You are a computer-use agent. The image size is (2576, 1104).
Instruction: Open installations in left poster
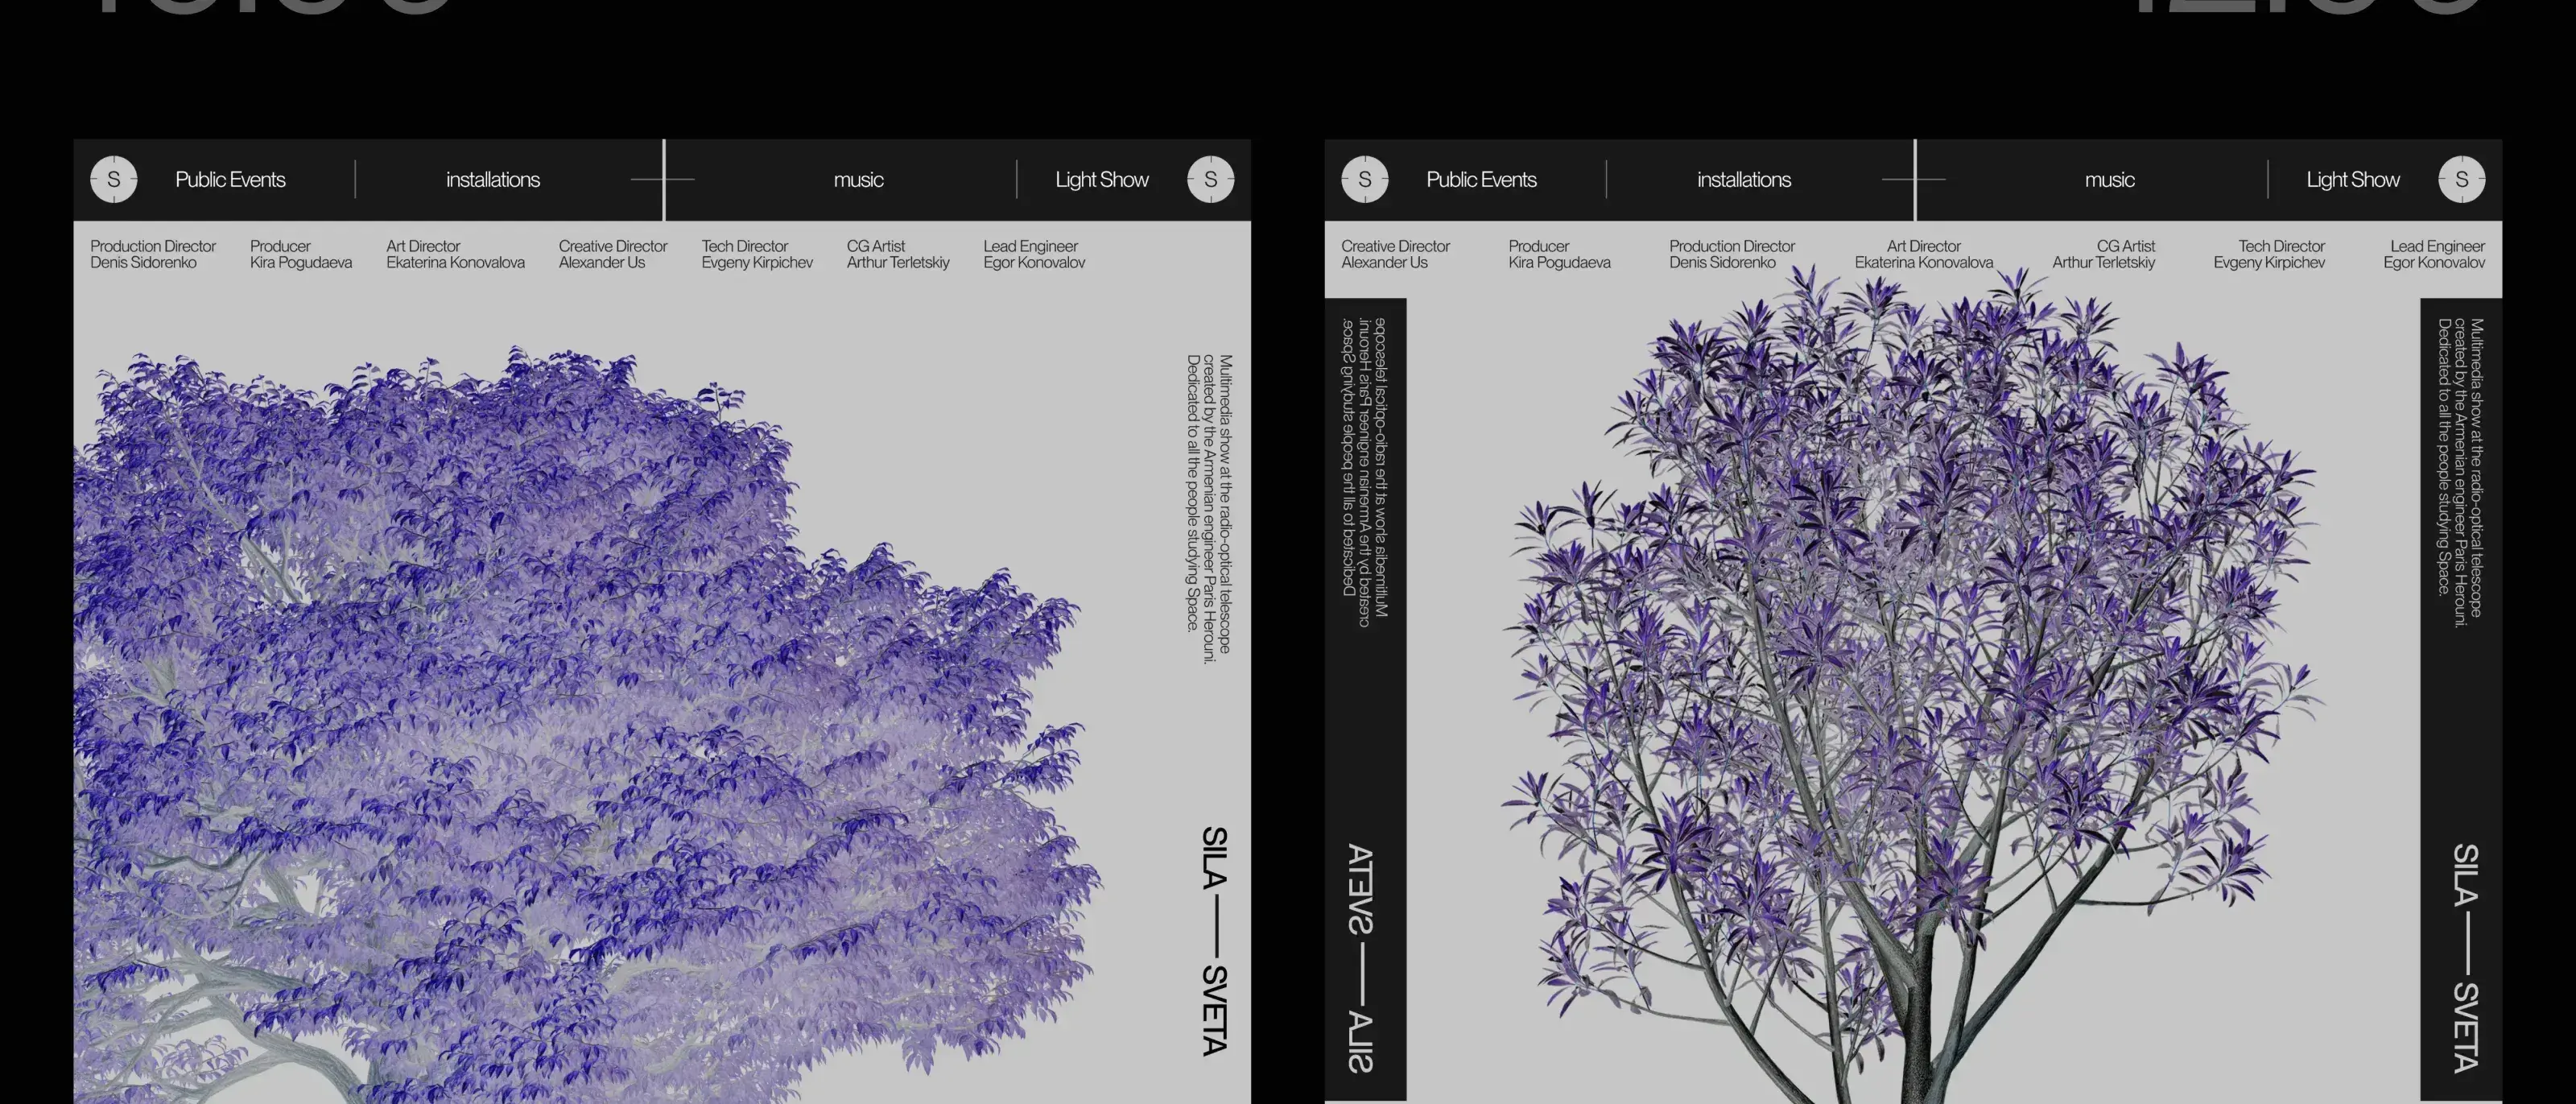click(493, 180)
